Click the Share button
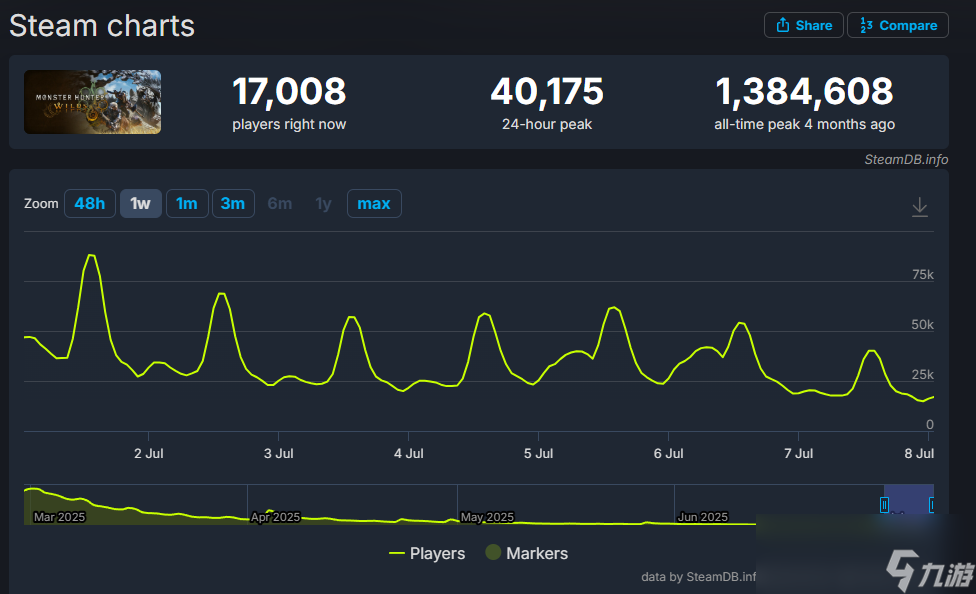 [x=804, y=26]
